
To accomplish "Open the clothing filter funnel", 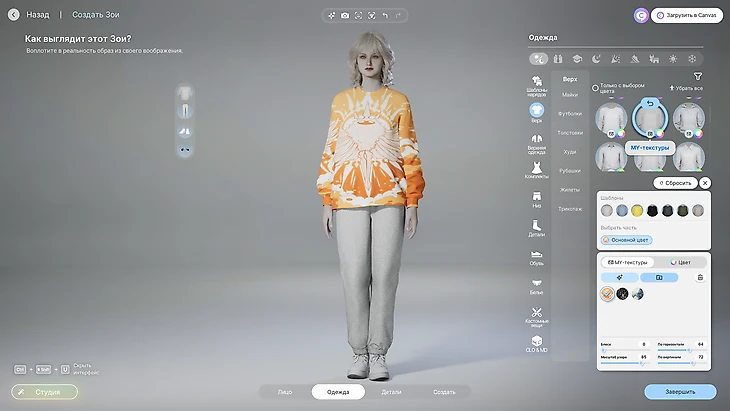I will [x=697, y=76].
